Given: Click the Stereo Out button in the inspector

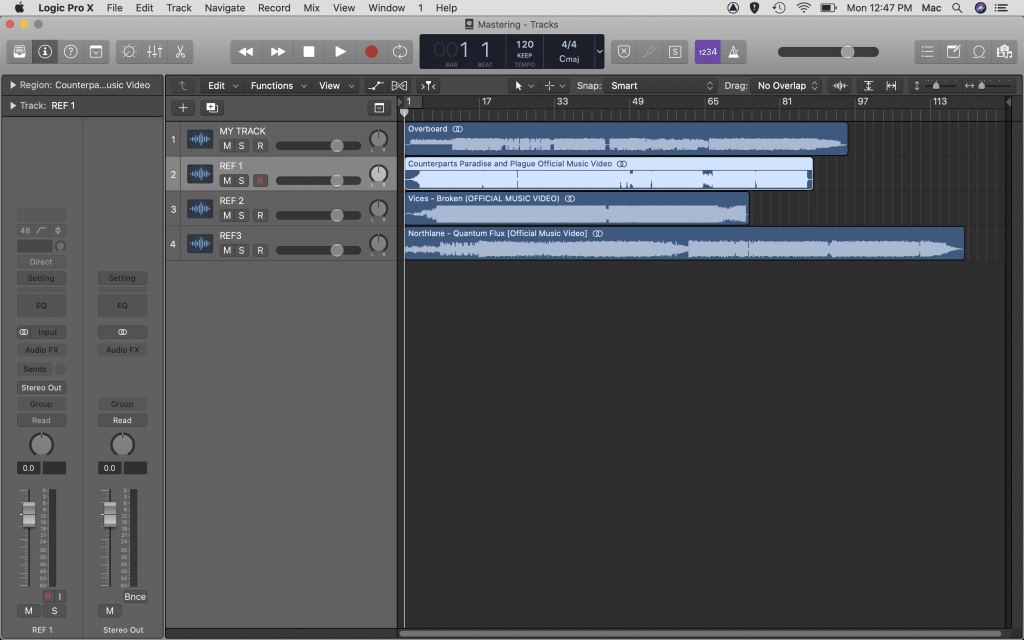Looking at the screenshot, I should 41,387.
